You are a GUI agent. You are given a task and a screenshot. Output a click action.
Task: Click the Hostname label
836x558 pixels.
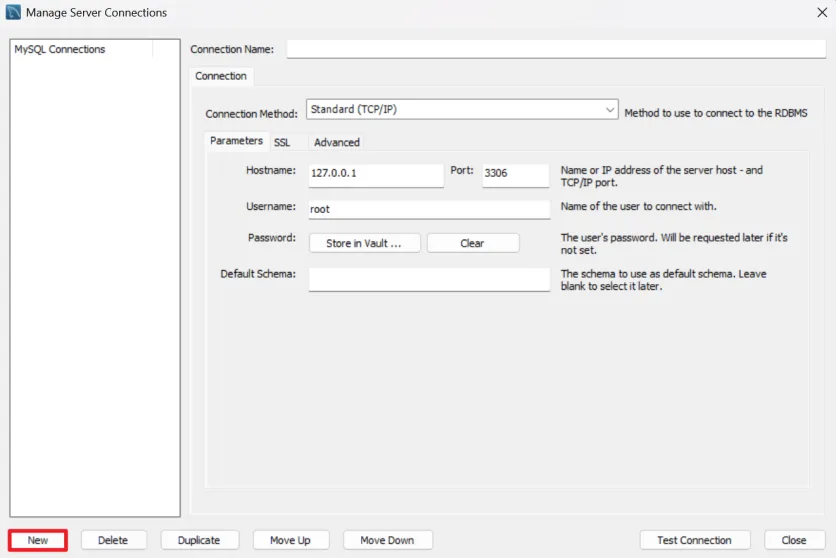tap(271, 170)
